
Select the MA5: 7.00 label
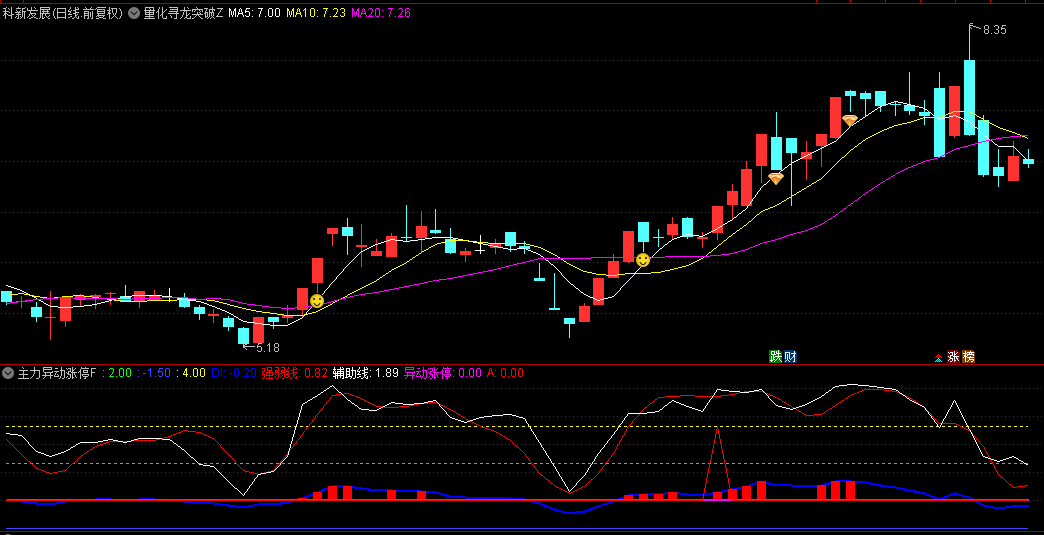(x=254, y=13)
